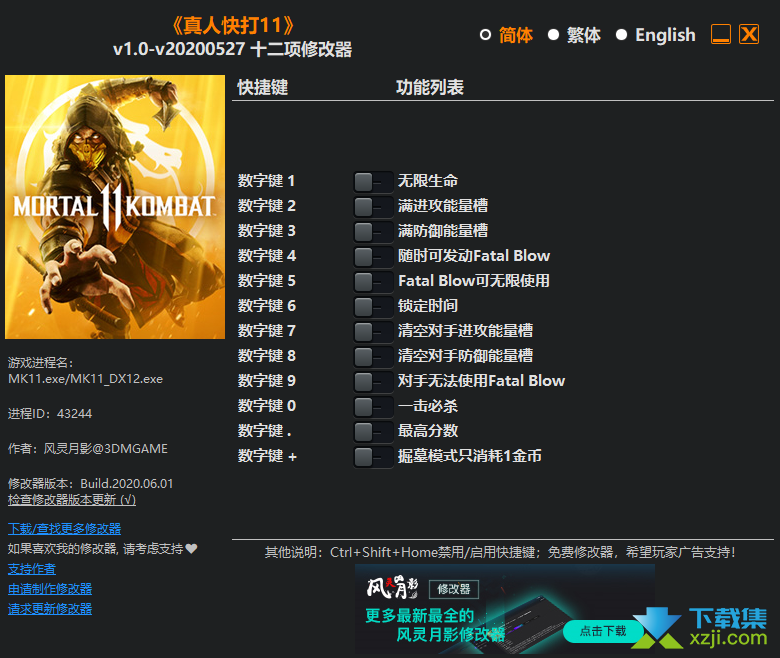This screenshot has height=658, width=780.
Task: Switch interface language to English
Action: [x=622, y=35]
